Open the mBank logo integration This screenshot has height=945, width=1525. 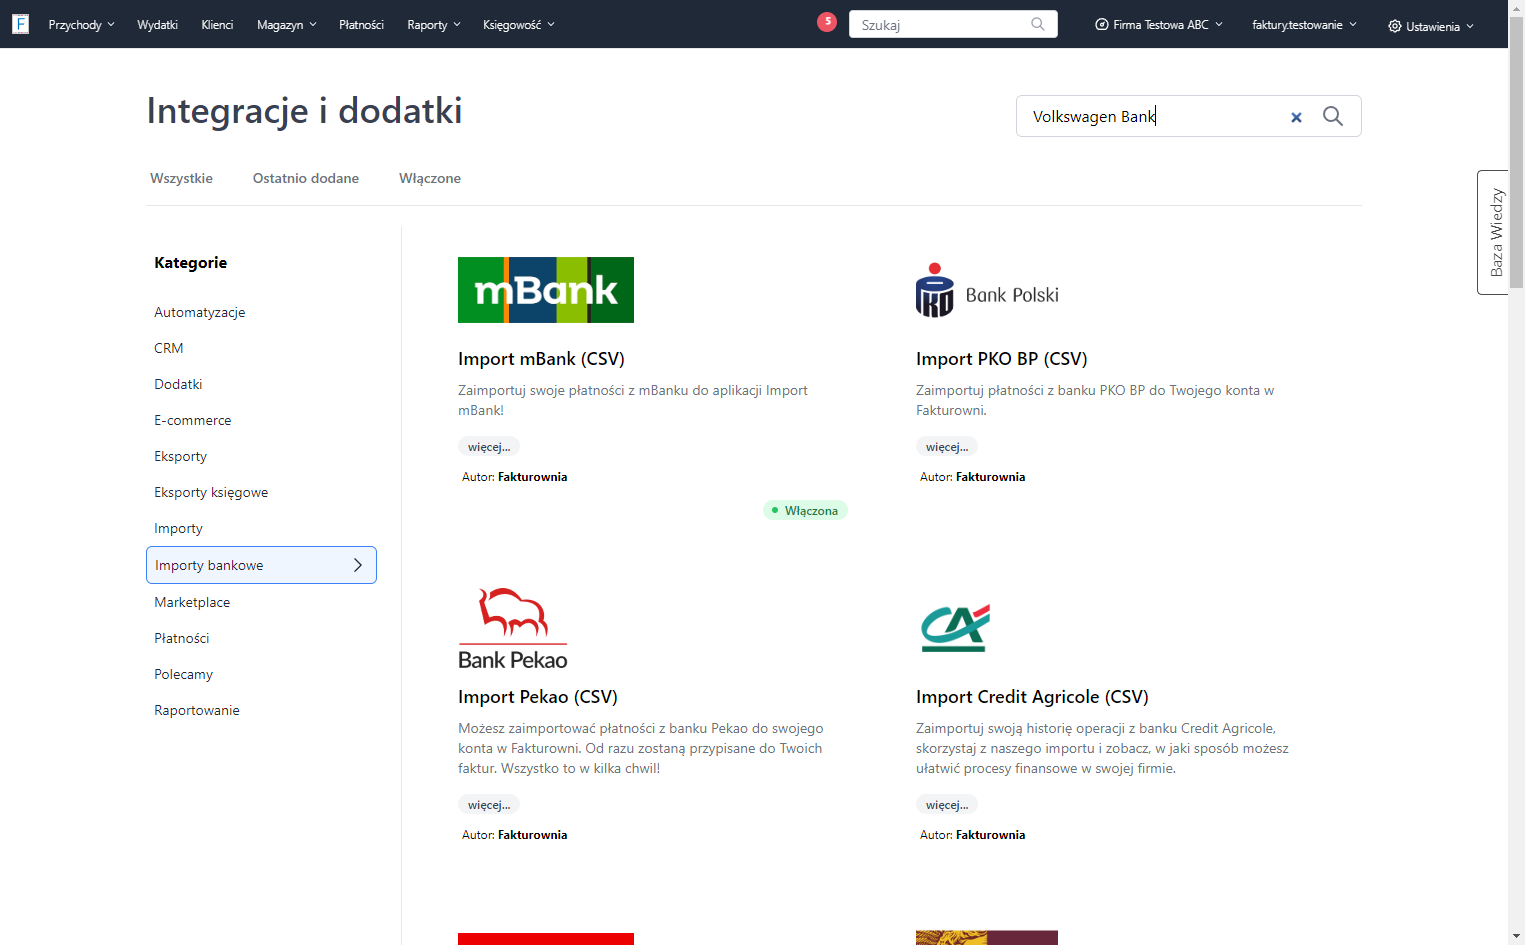coord(546,290)
